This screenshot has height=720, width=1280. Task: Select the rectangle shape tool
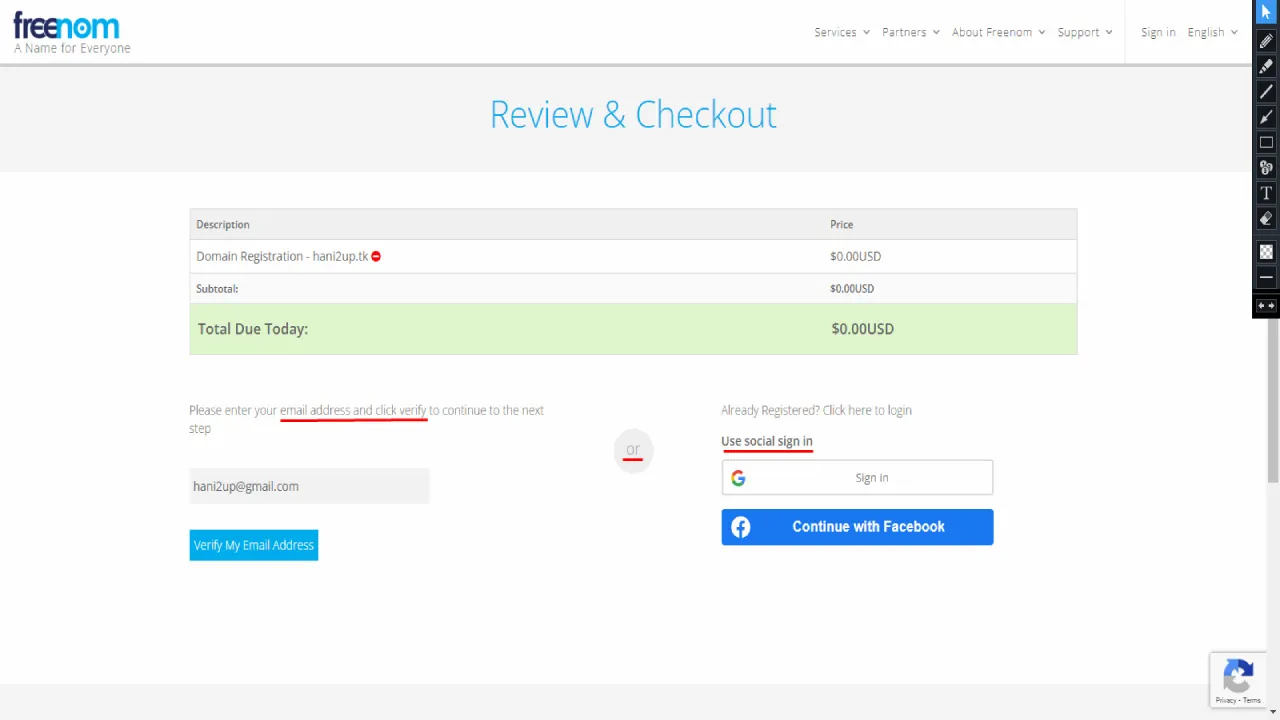(1266, 142)
